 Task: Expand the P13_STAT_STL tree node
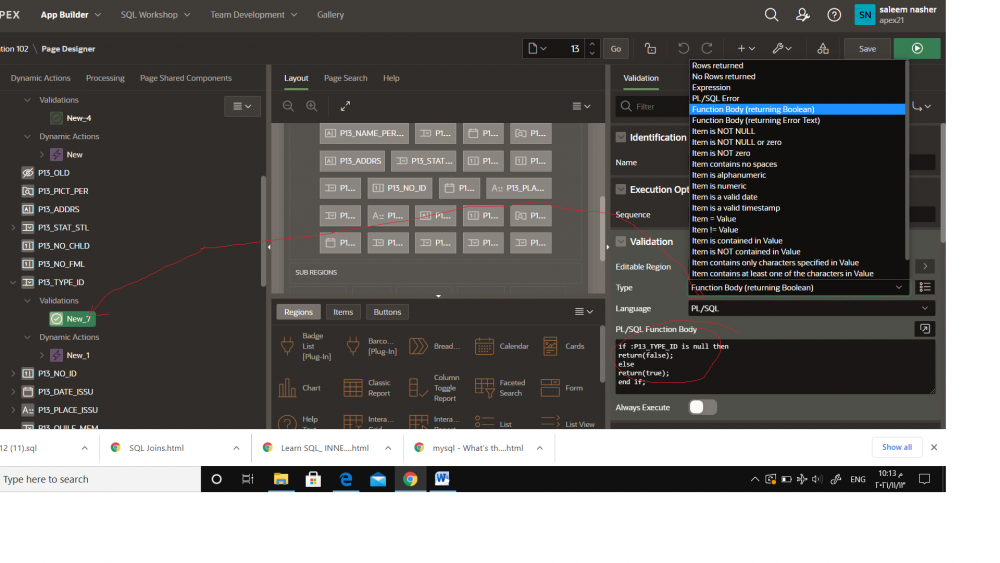(x=13, y=228)
